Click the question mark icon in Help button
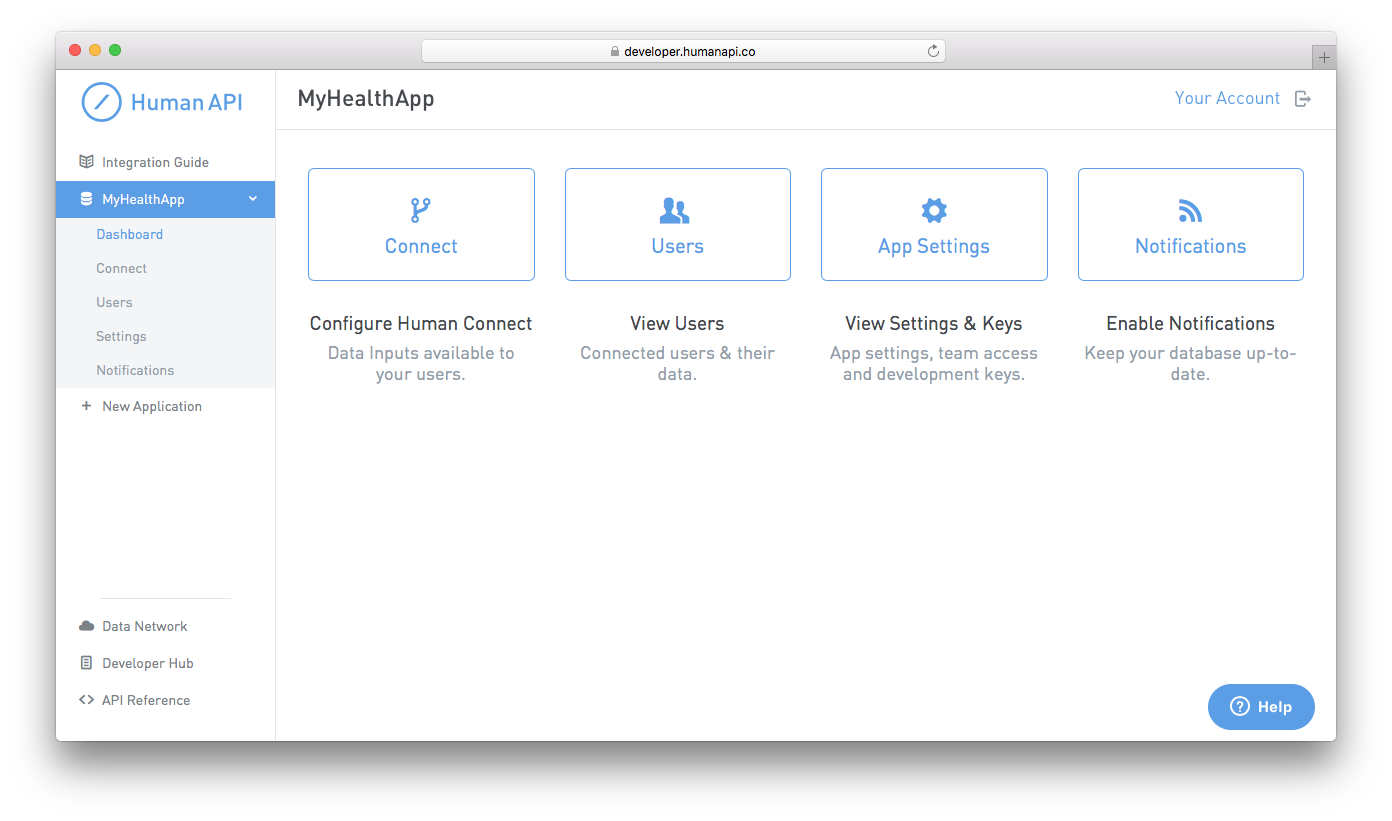 pyautogui.click(x=1240, y=706)
